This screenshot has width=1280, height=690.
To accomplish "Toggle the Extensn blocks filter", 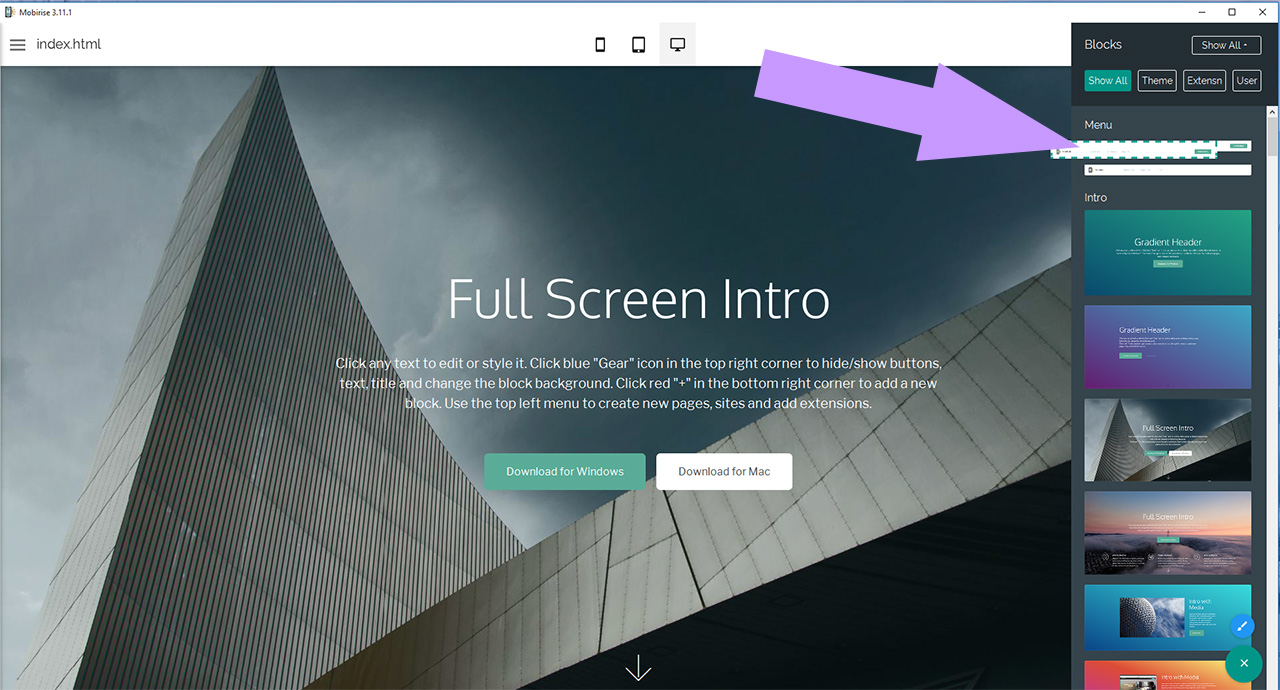I will coord(1204,80).
